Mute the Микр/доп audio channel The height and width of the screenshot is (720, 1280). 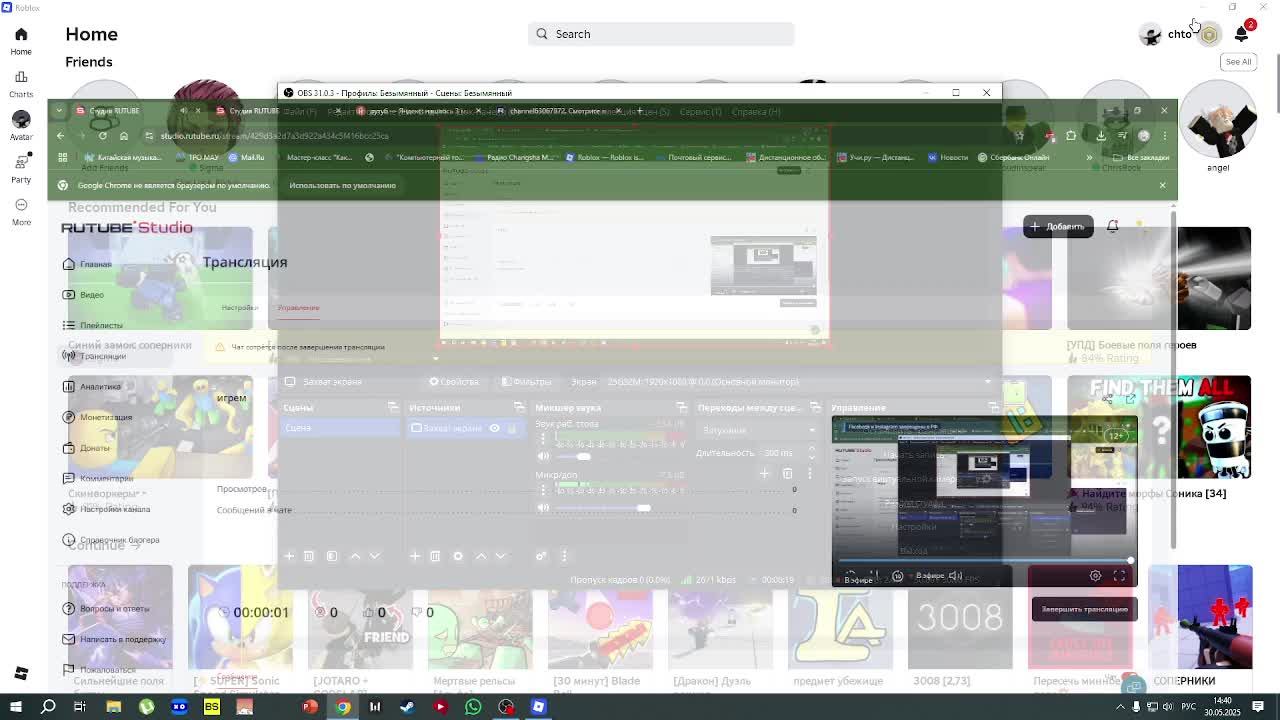point(543,508)
